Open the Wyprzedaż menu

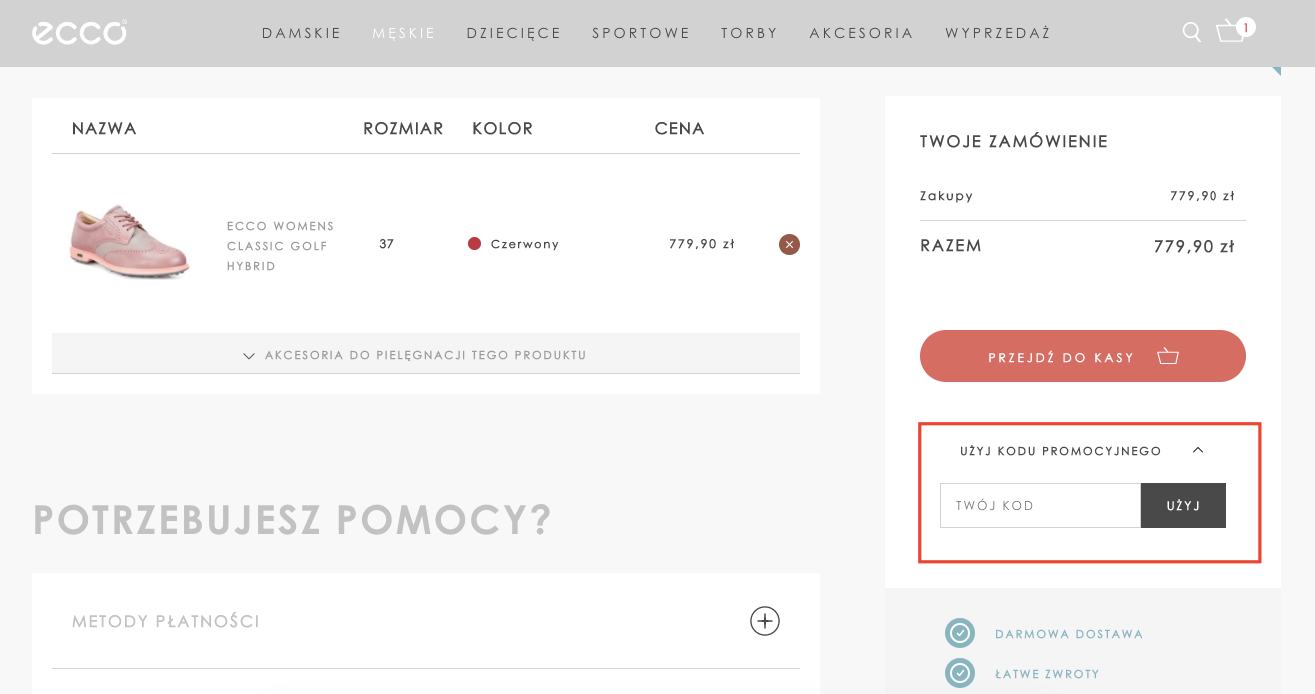tap(998, 33)
